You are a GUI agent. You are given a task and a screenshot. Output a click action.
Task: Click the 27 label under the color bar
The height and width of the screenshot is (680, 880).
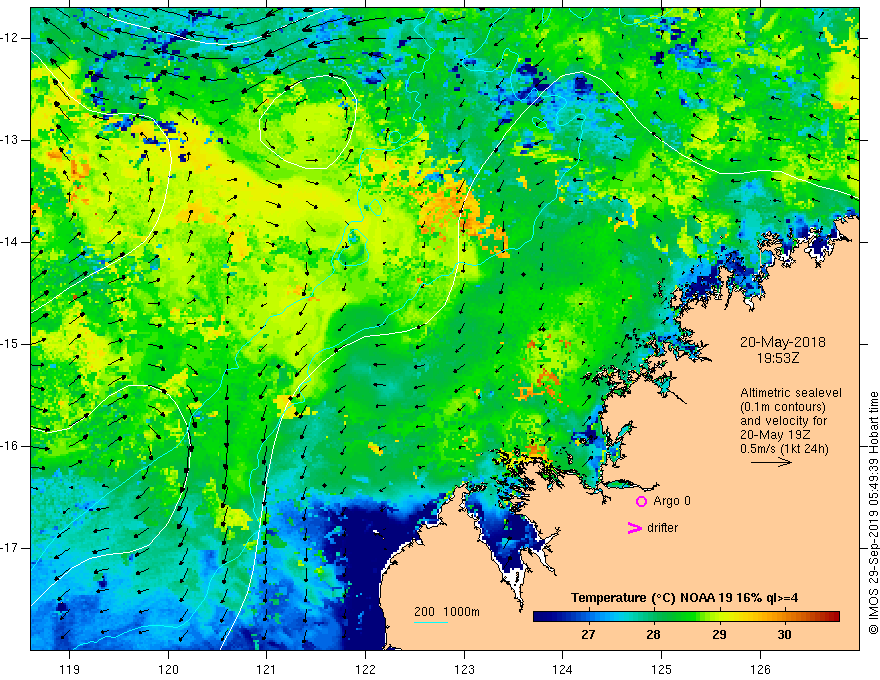tap(588, 635)
